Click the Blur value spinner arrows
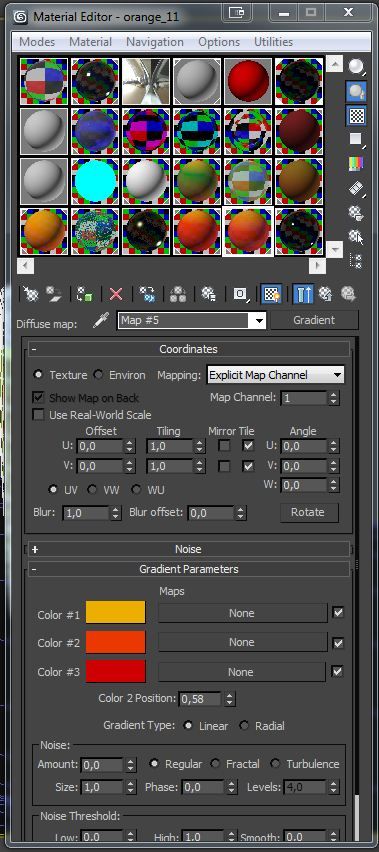 [x=115, y=512]
